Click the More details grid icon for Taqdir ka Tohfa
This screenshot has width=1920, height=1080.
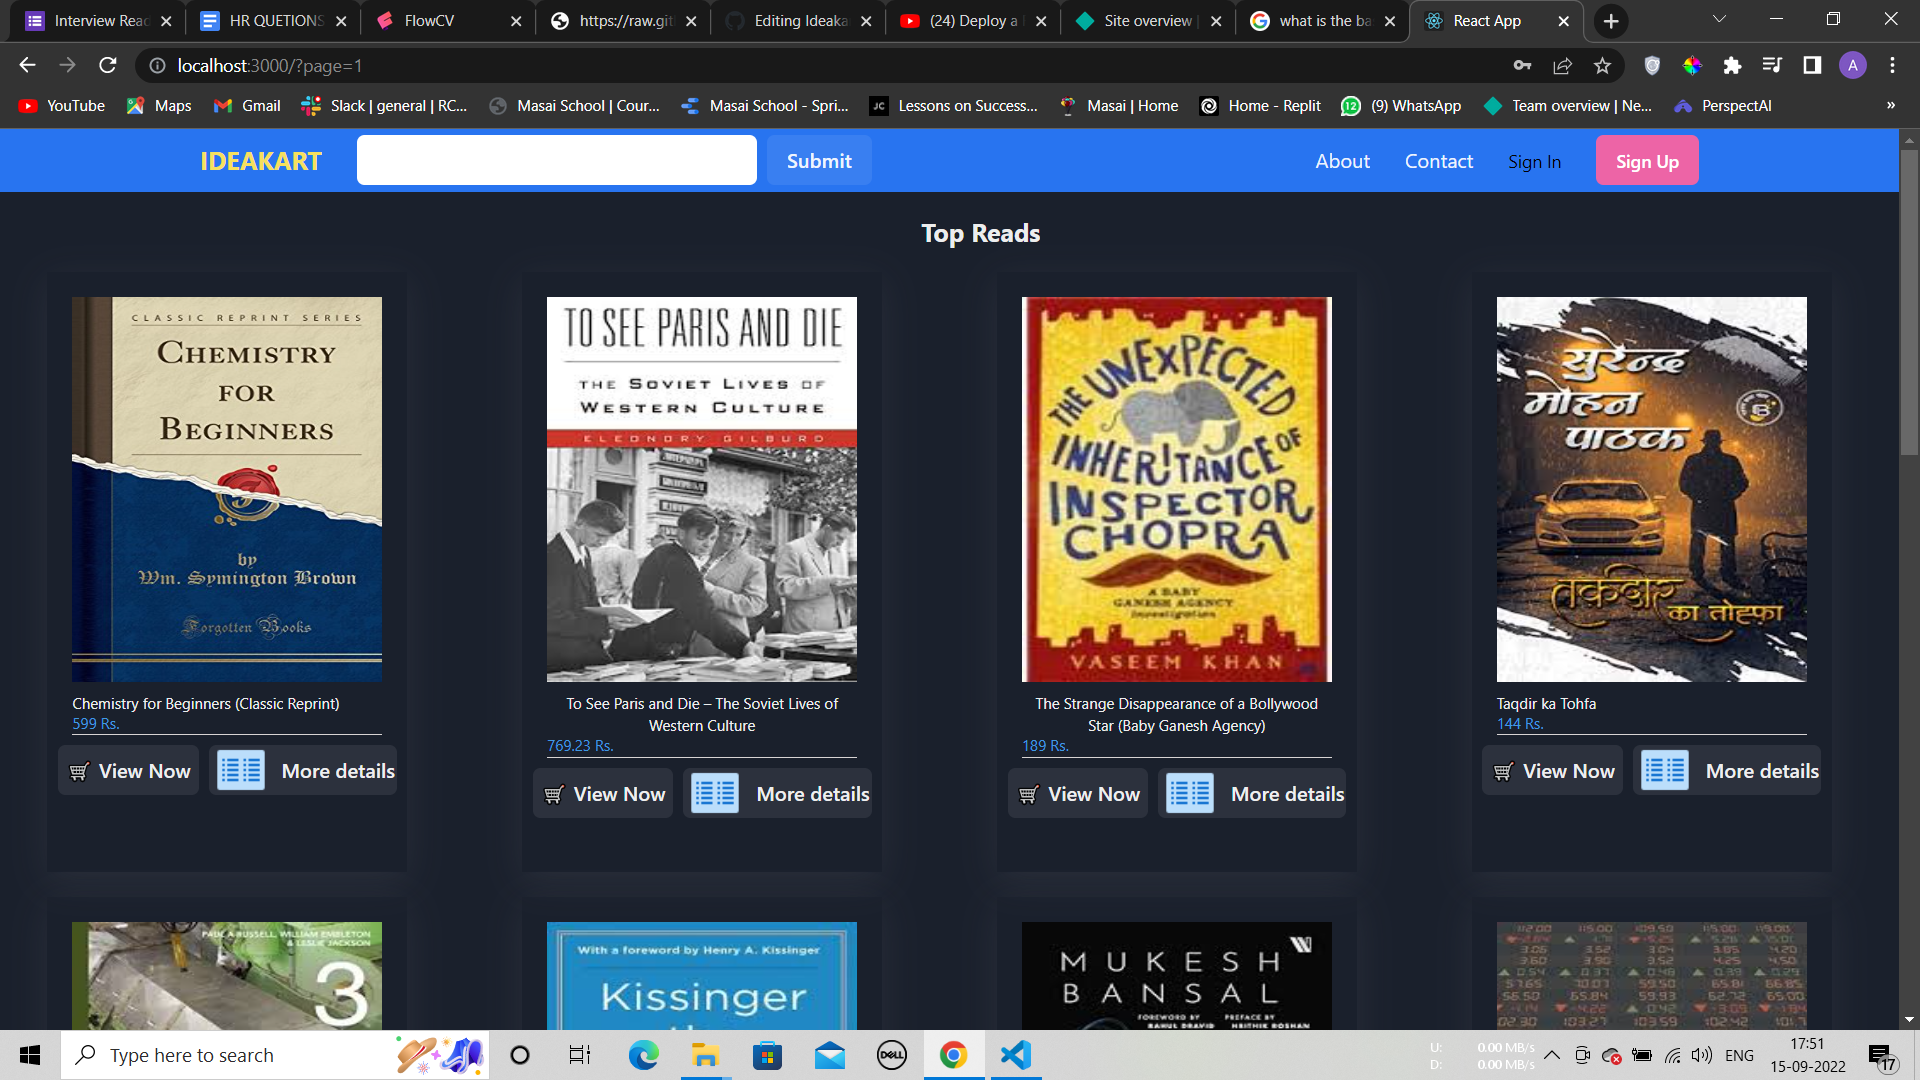1663,770
